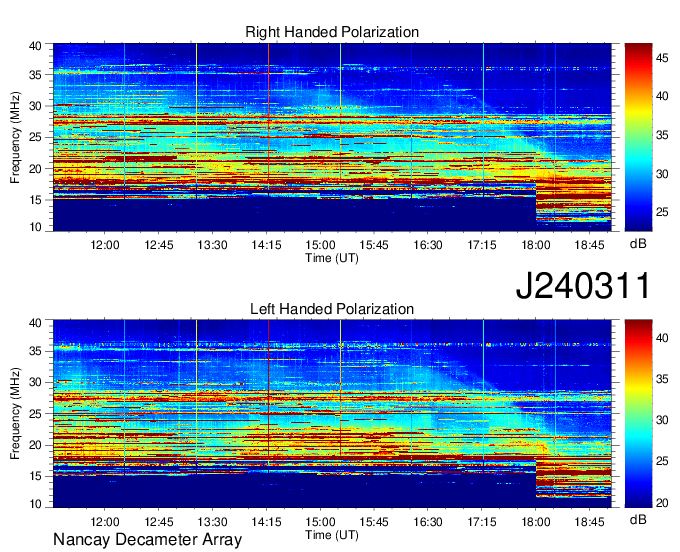This screenshot has width=680, height=552.
Task: Click the Frequency (MHz) label of the Left Handed plot
Action: click(x=15, y=414)
